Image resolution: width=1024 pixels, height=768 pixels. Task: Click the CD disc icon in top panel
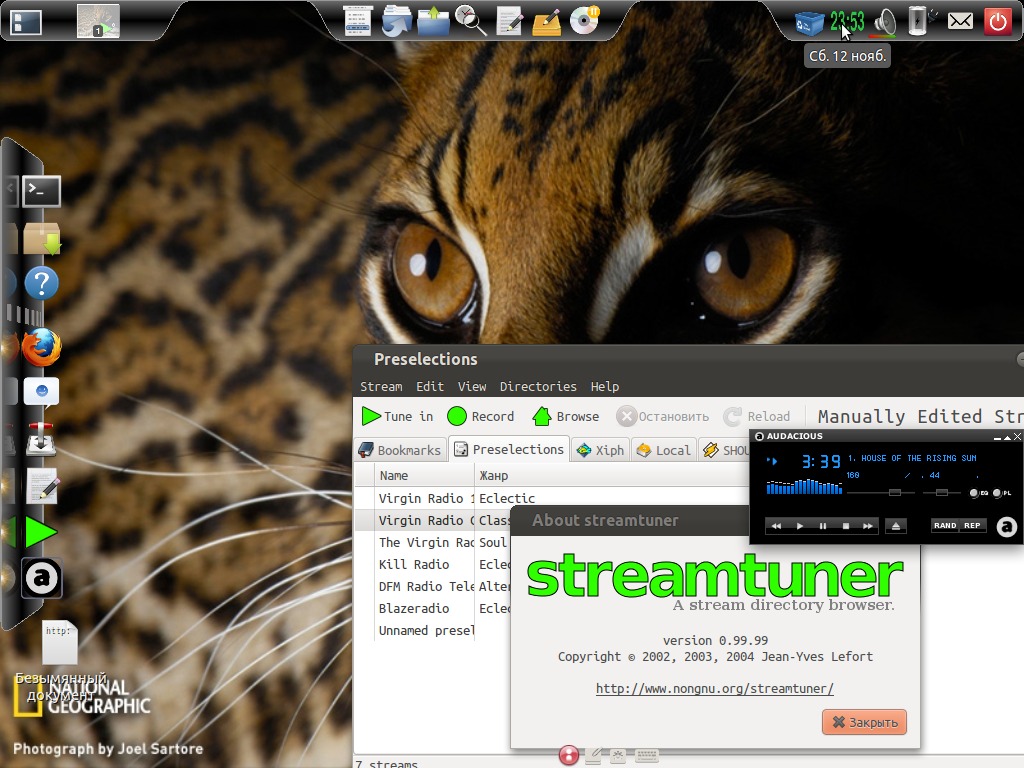coord(584,20)
